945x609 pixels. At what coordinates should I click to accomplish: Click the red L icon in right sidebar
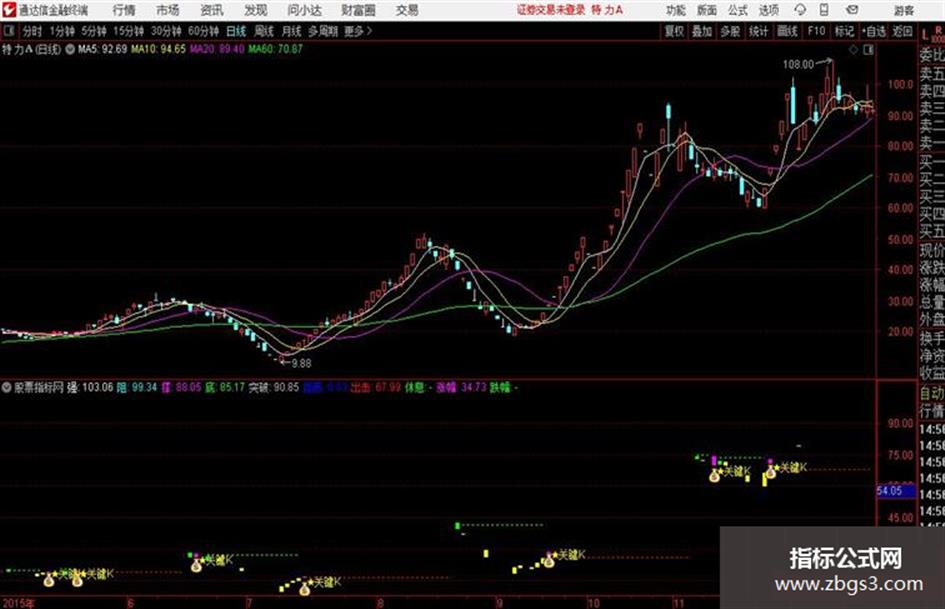click(925, 35)
